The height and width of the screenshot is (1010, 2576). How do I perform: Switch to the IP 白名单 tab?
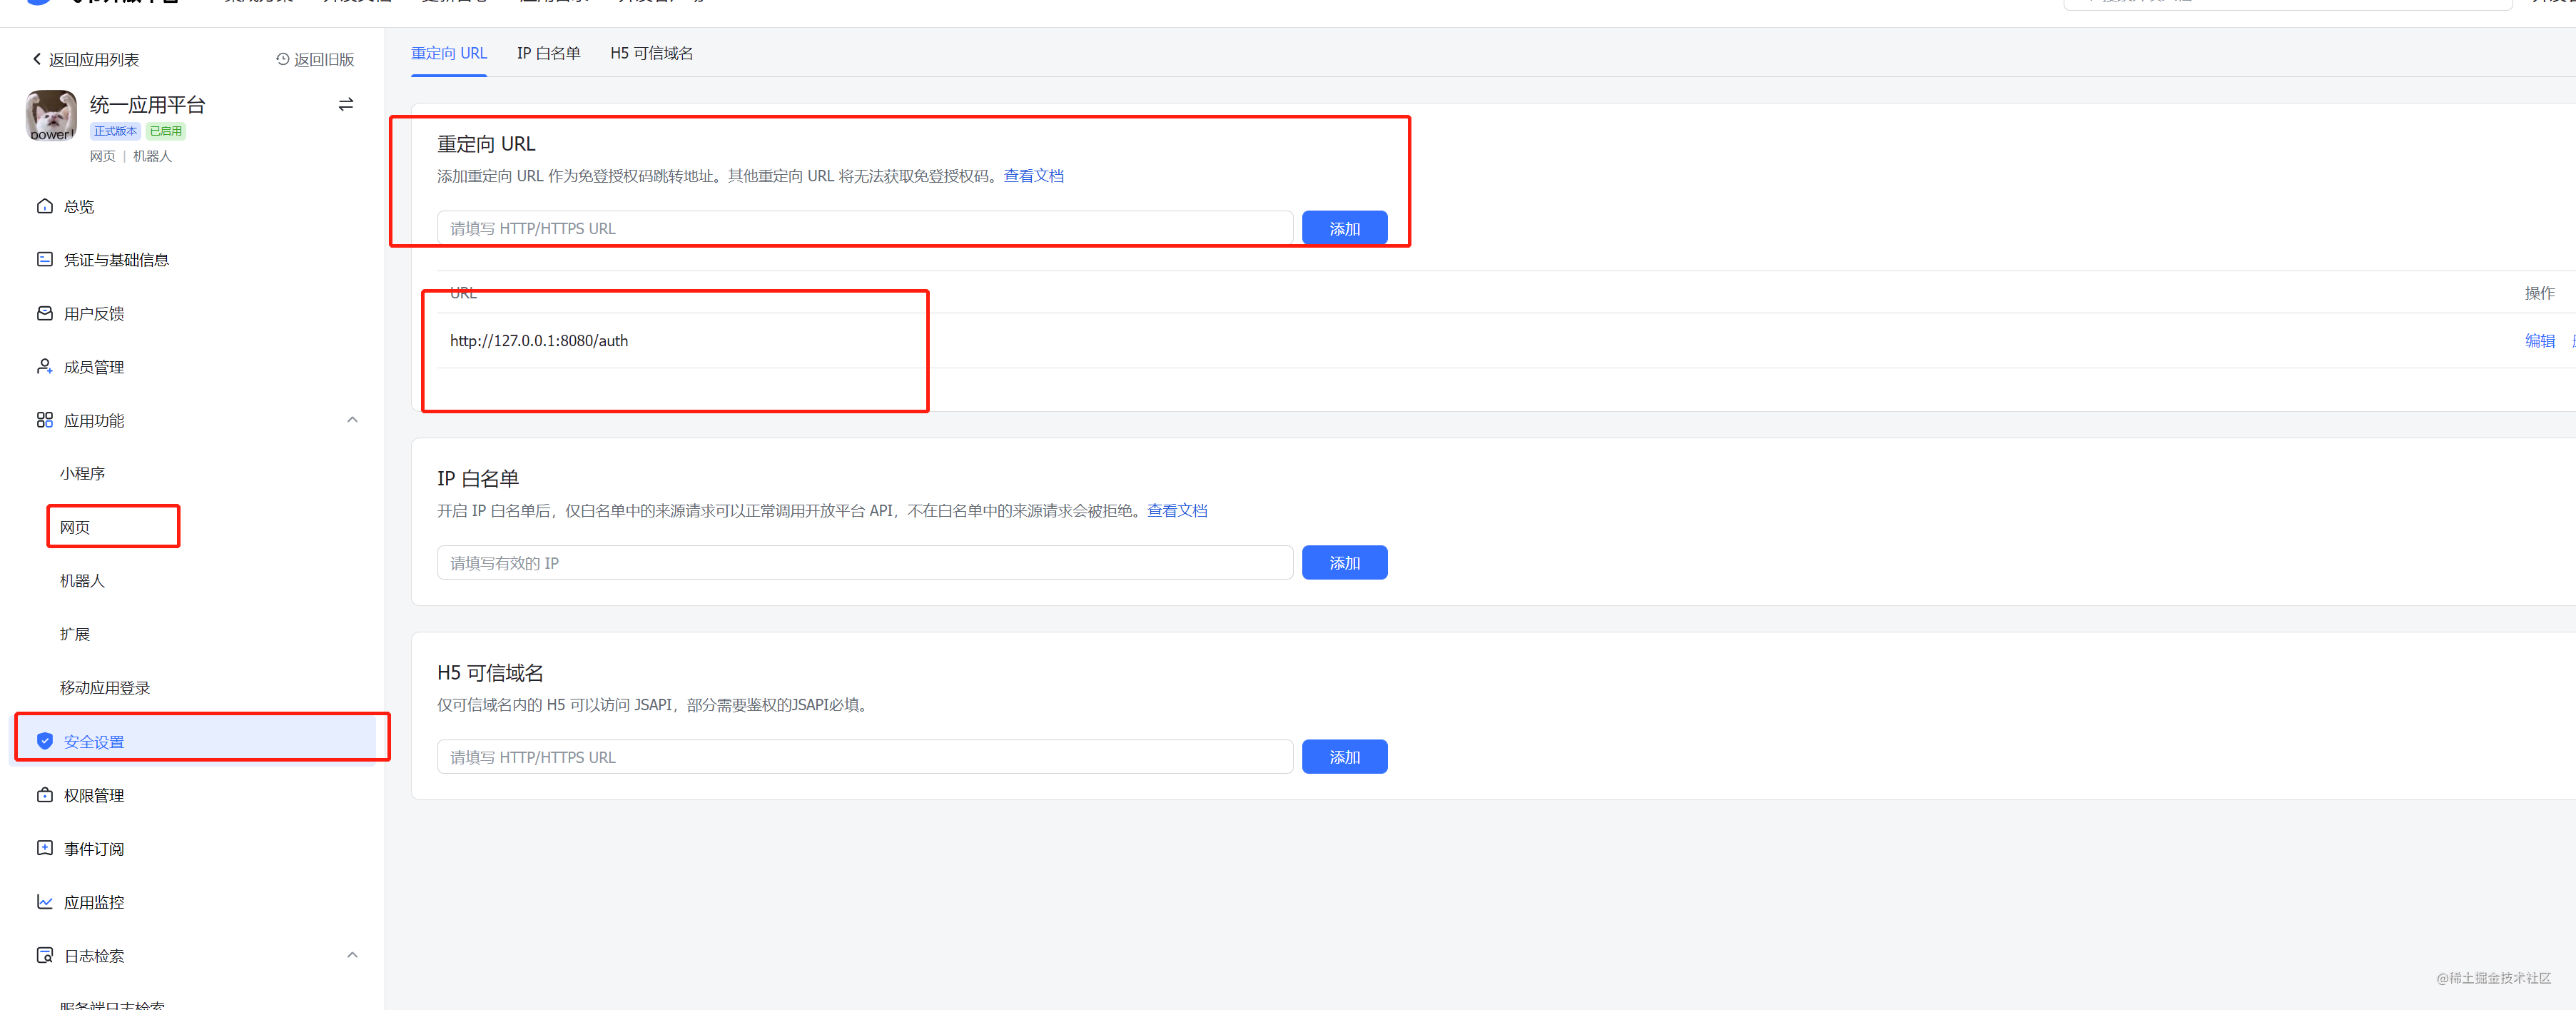(548, 53)
